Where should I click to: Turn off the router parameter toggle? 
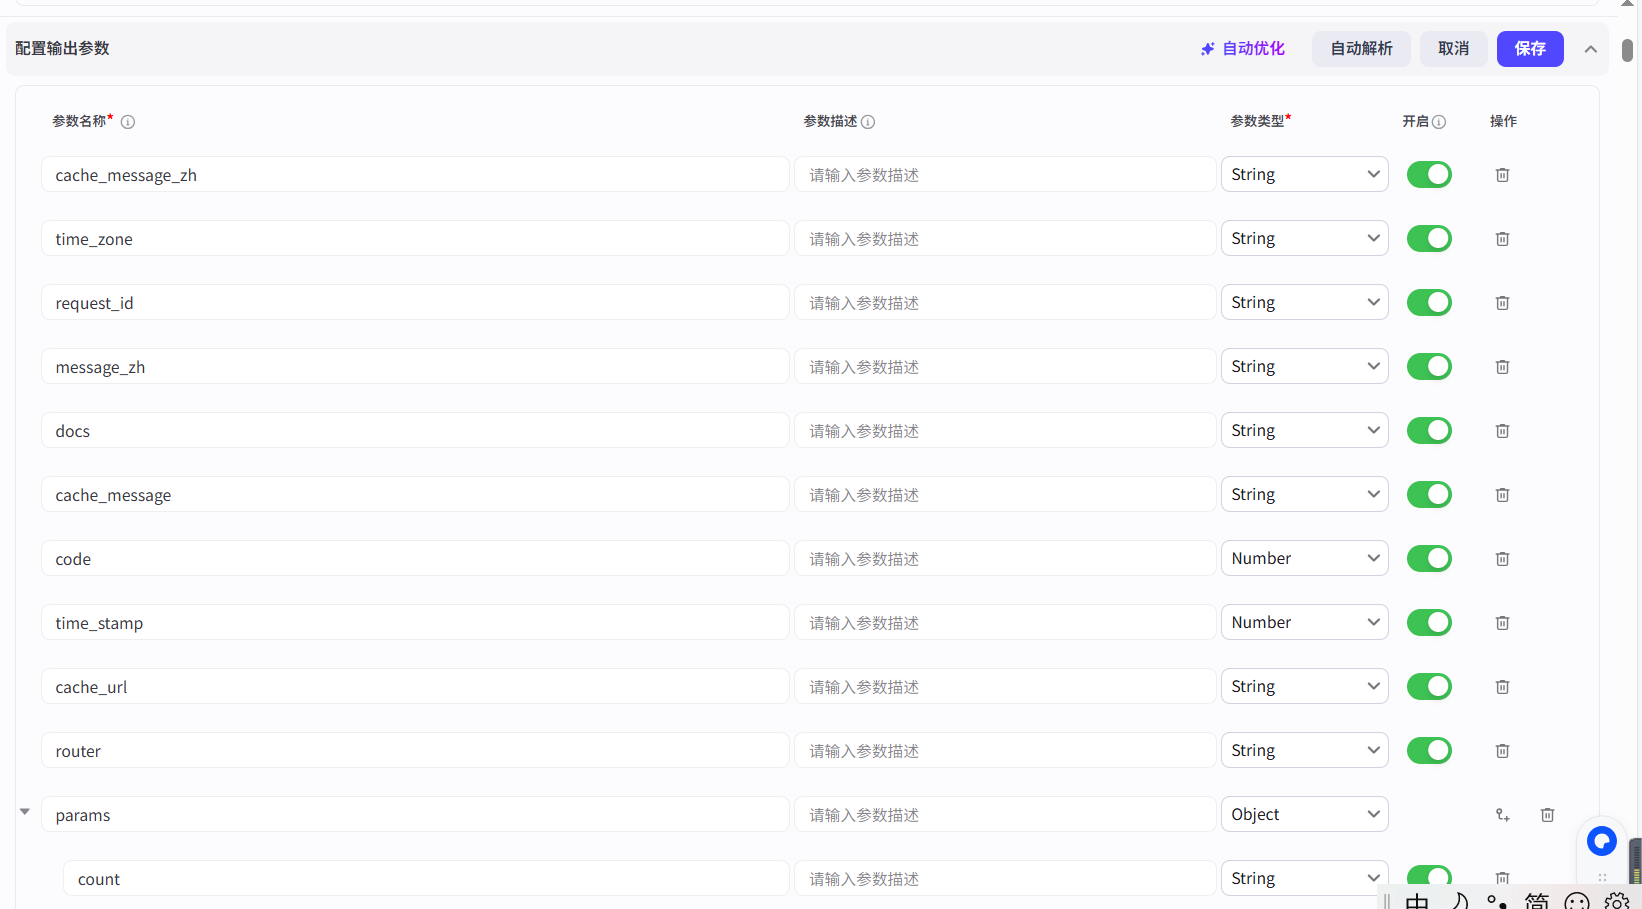[x=1428, y=751]
